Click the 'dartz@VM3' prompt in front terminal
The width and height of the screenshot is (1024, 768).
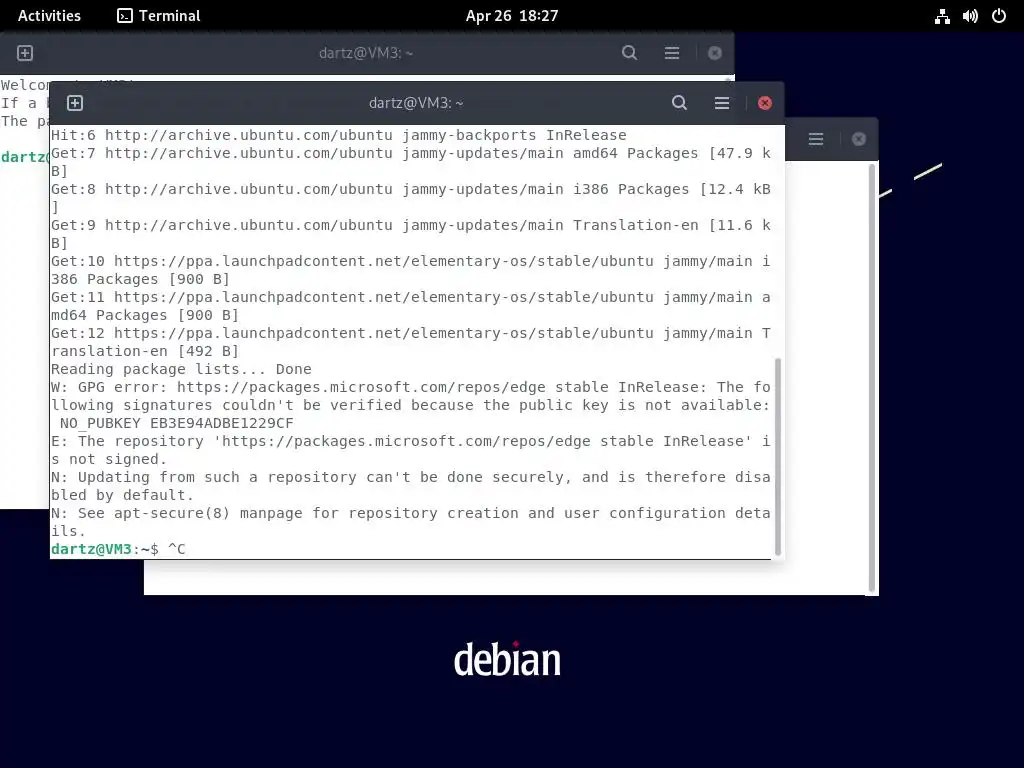(91, 549)
